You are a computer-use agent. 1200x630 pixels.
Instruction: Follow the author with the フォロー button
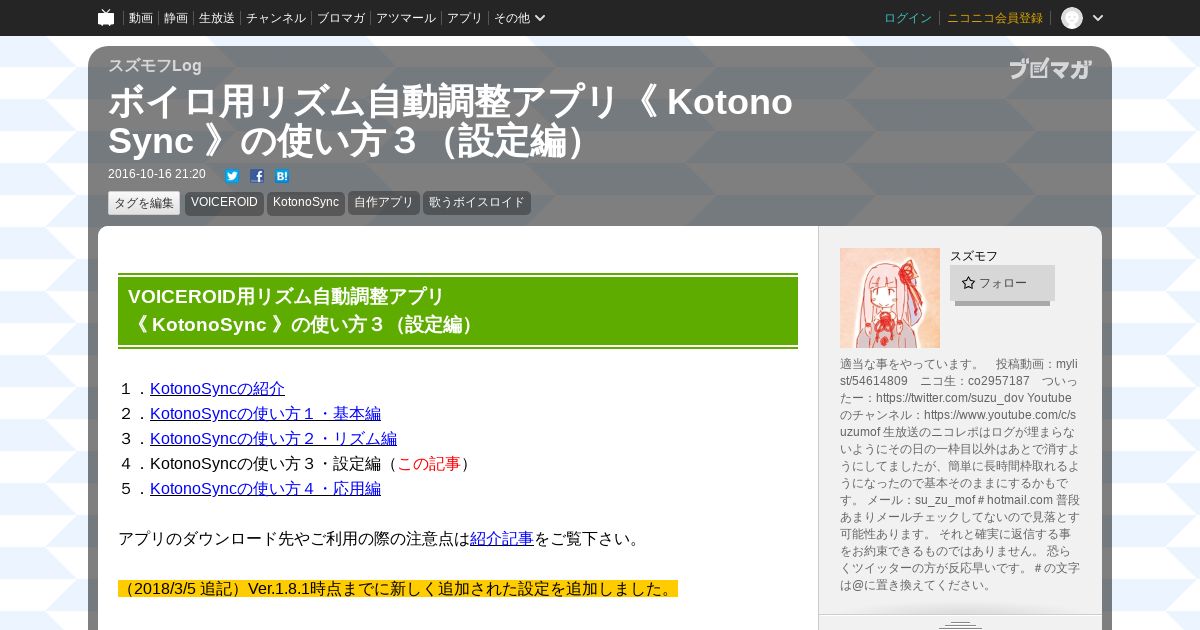(x=1002, y=283)
